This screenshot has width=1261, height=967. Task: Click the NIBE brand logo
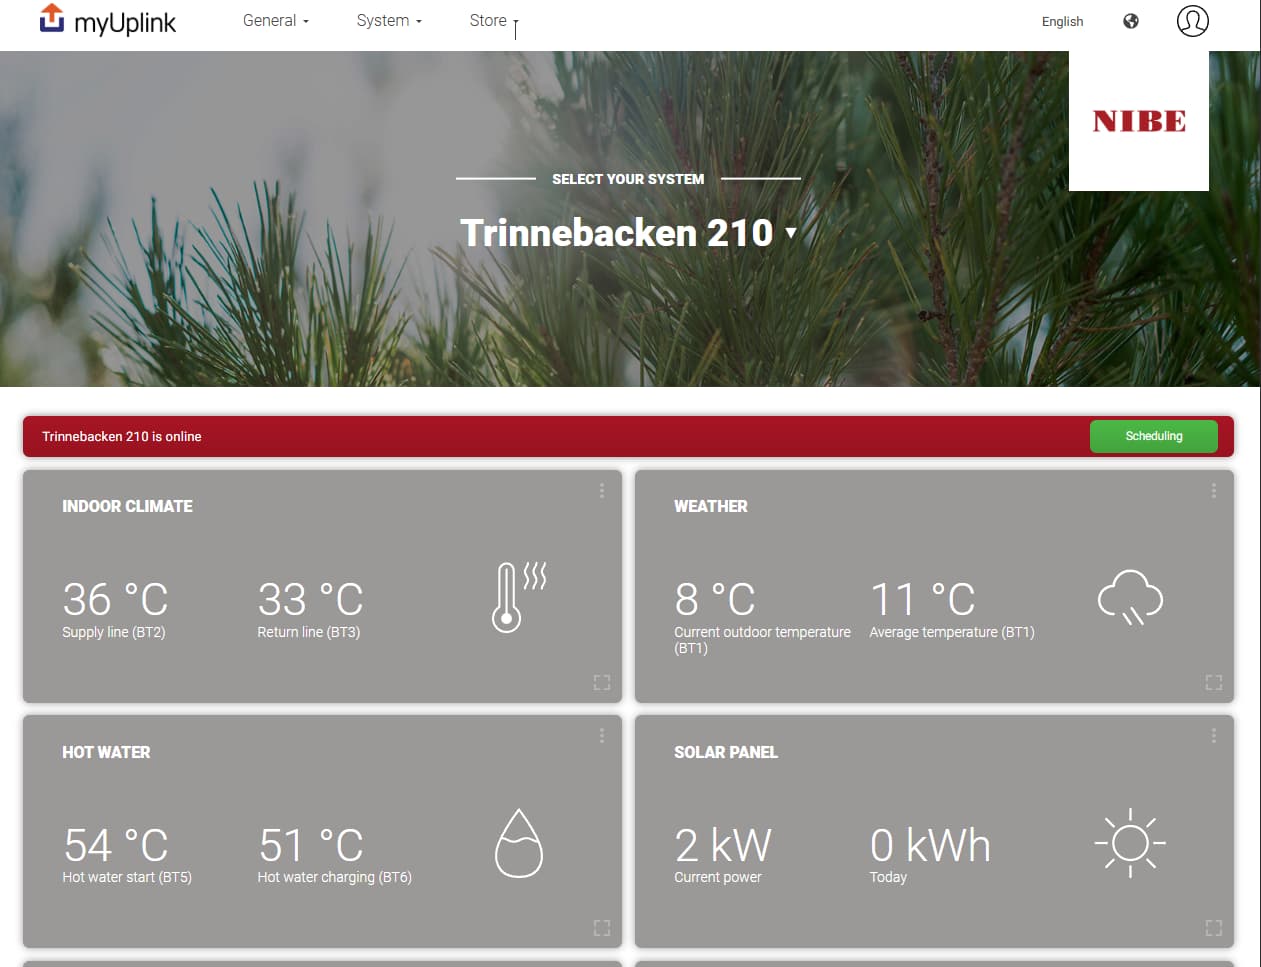[x=1139, y=121]
